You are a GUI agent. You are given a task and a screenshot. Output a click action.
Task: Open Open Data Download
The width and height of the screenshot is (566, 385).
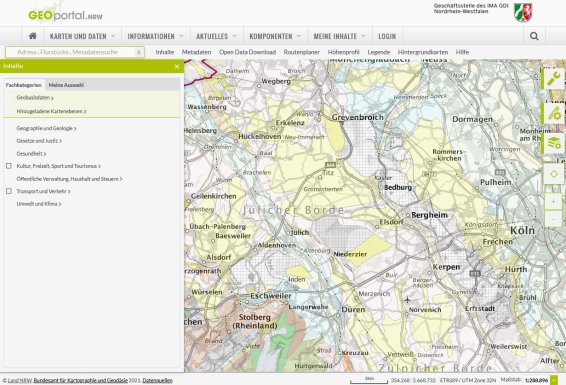[247, 52]
